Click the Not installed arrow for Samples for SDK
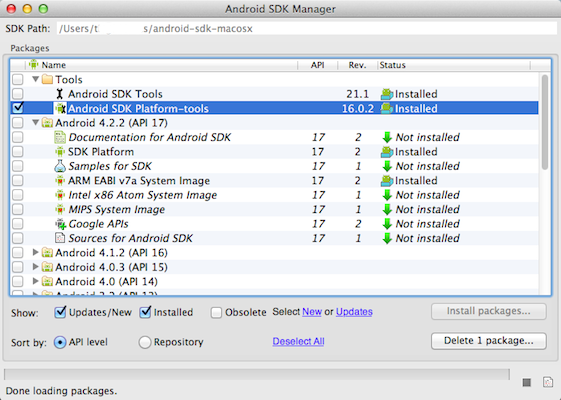 tap(387, 166)
